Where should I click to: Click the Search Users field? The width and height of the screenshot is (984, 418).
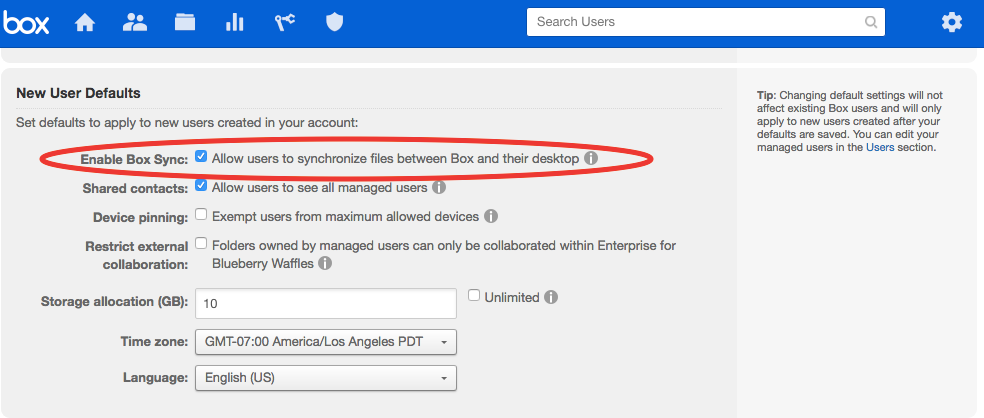pos(706,22)
